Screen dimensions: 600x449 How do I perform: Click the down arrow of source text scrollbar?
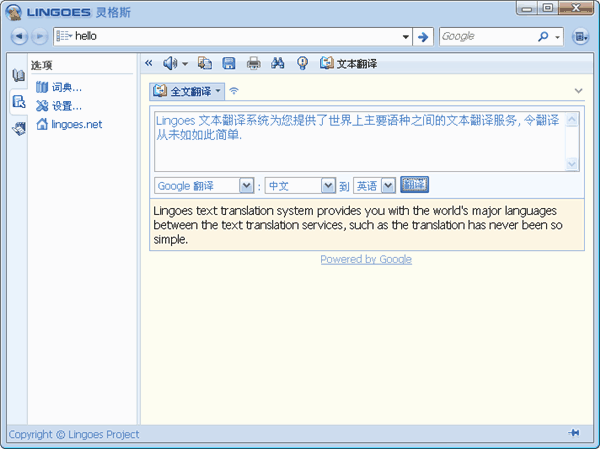click(572, 164)
